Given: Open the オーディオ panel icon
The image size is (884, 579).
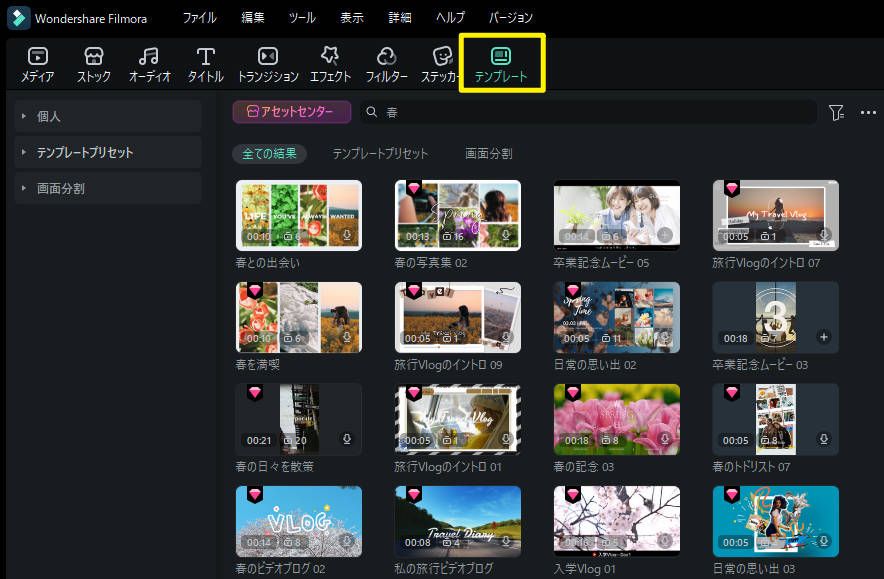Looking at the screenshot, I should 148,63.
